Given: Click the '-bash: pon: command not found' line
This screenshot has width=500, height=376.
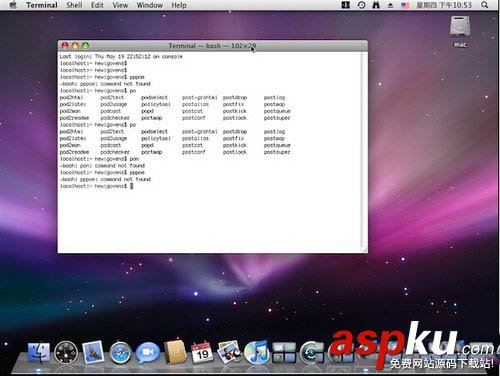Looking at the screenshot, I should (x=102, y=165).
